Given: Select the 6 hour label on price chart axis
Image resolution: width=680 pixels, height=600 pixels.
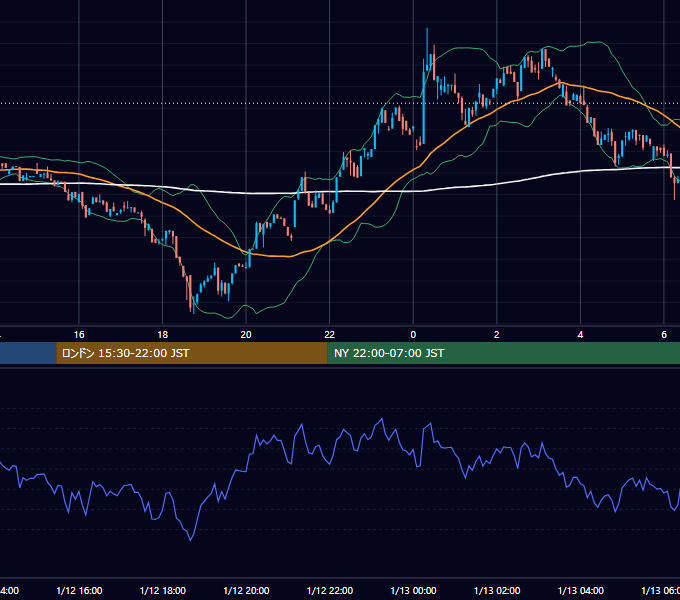Looking at the screenshot, I should pos(664,335).
